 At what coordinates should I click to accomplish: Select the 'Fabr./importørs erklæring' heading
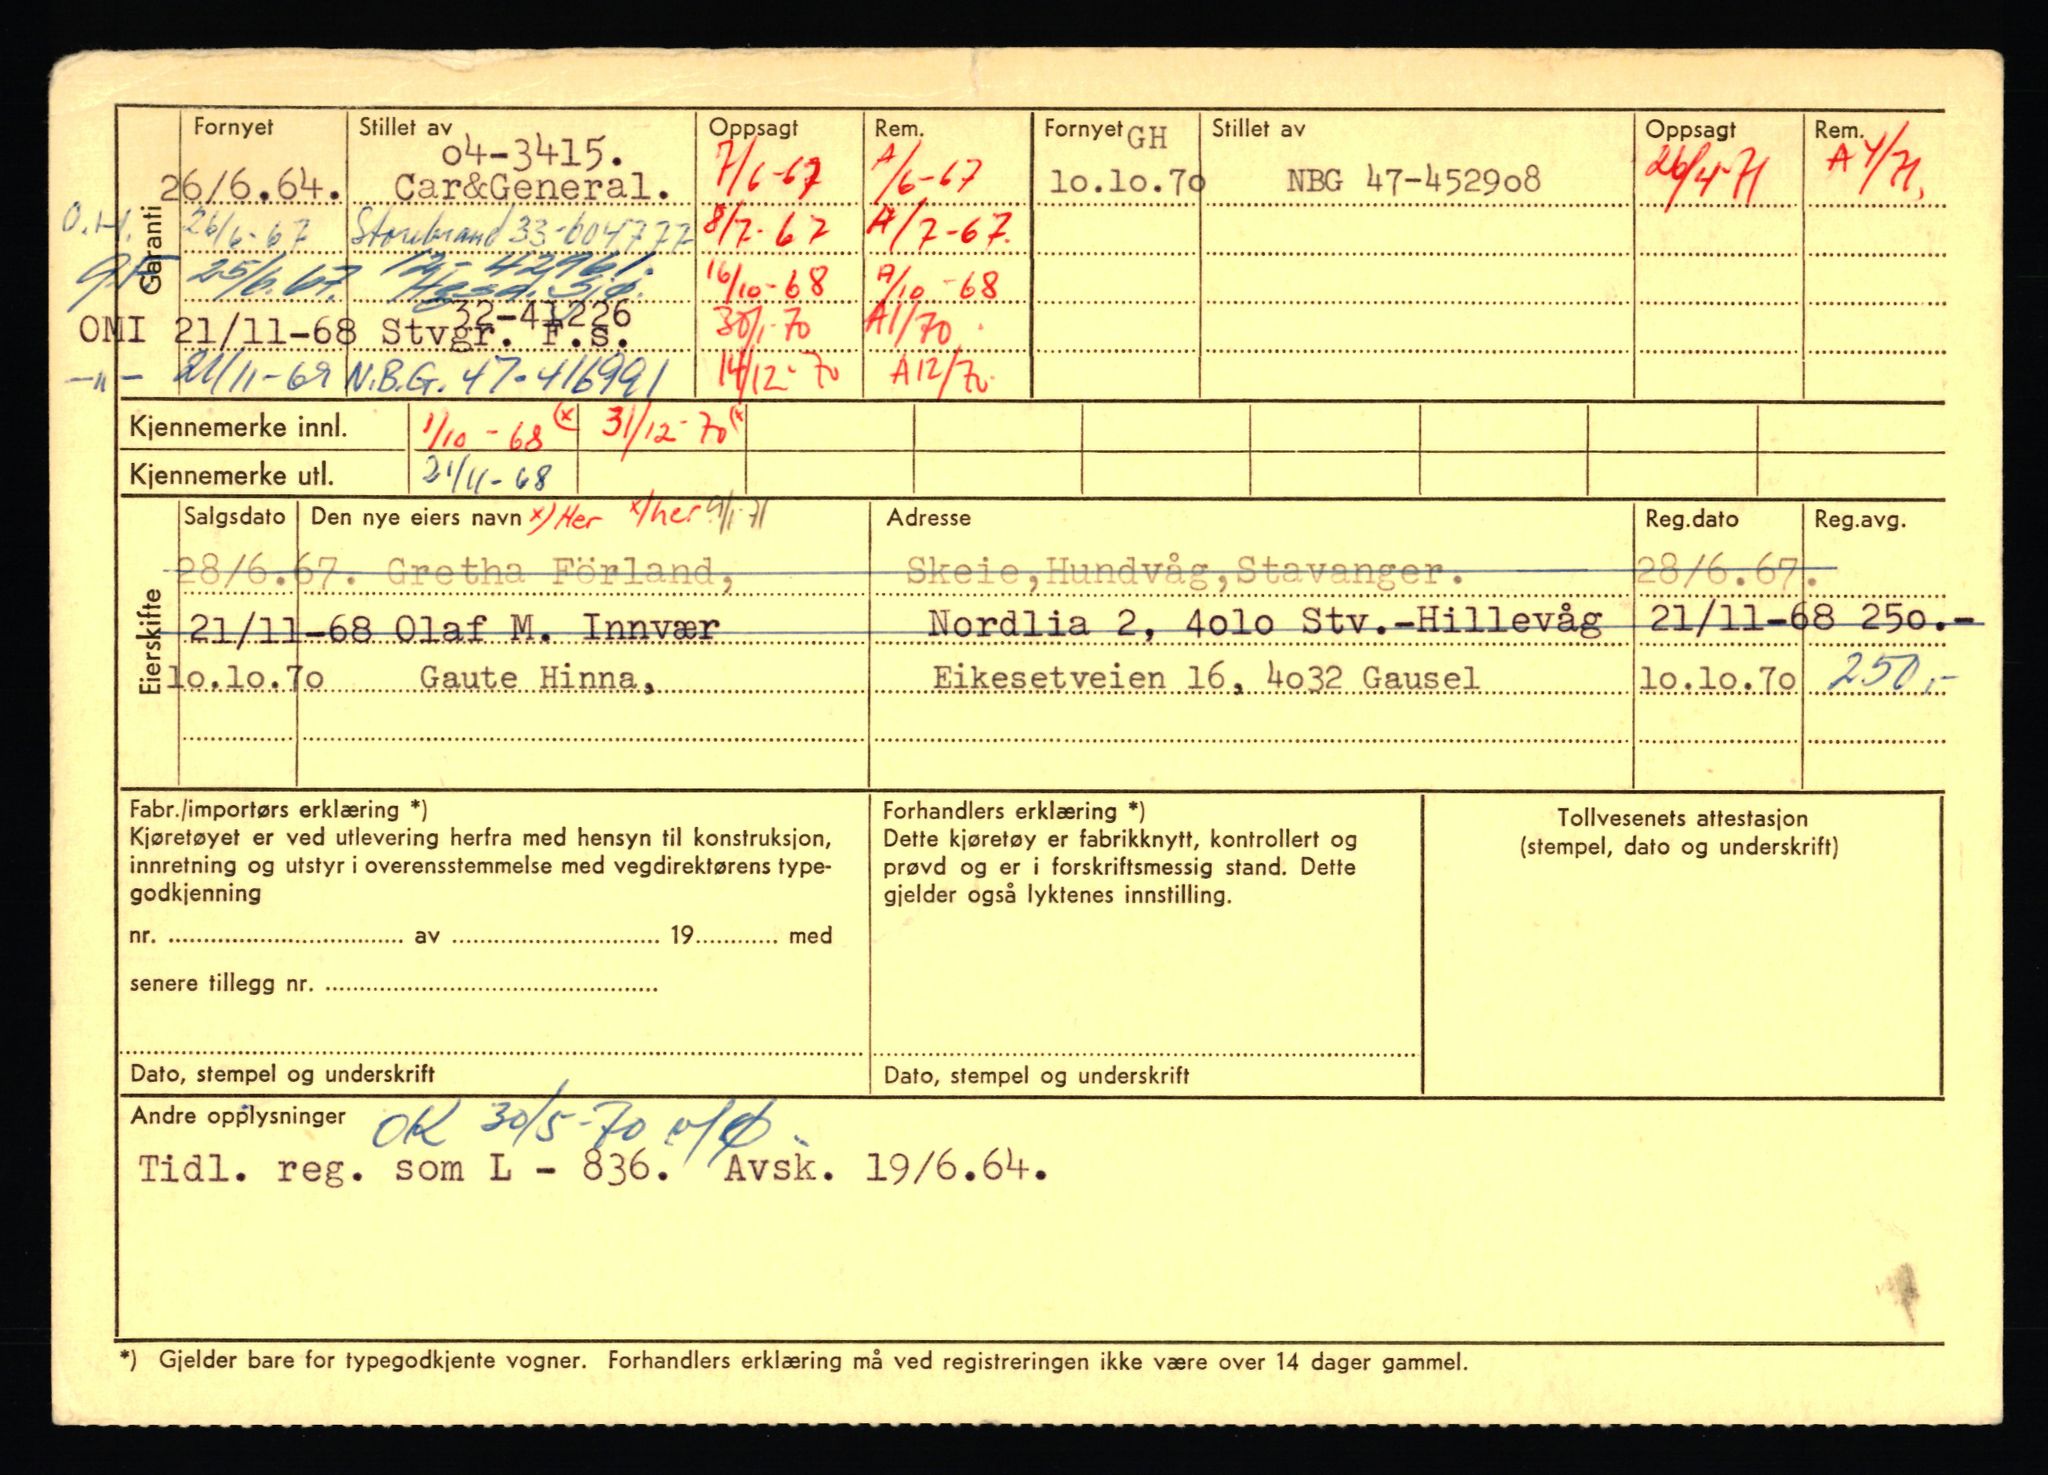click(278, 810)
